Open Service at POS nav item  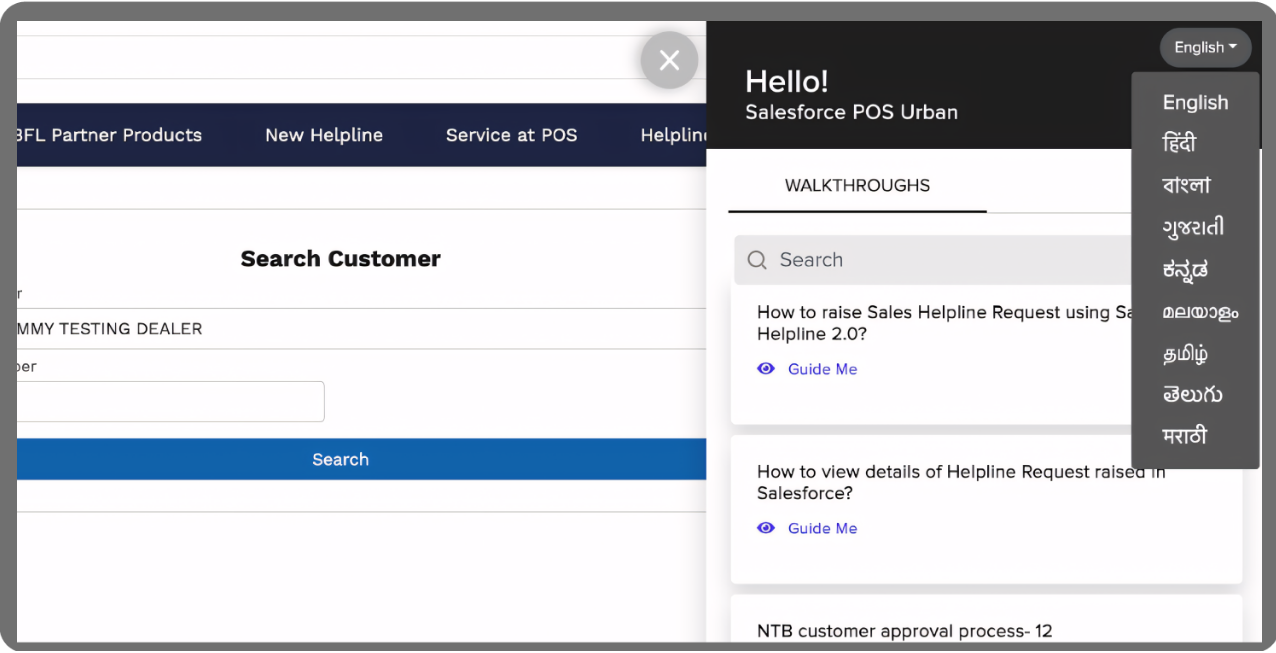(x=511, y=135)
